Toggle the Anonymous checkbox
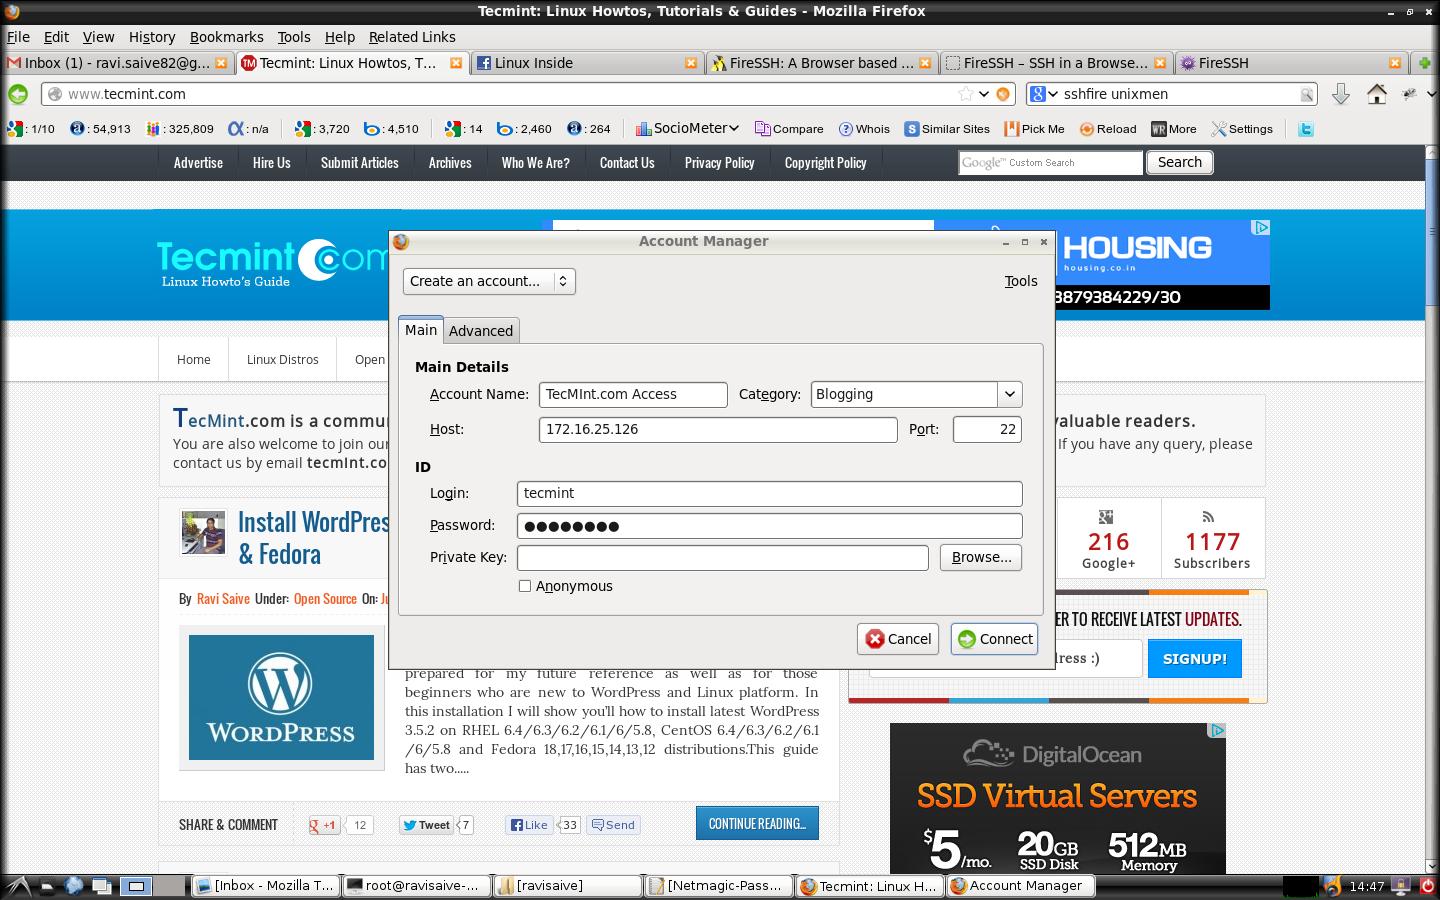Image resolution: width=1440 pixels, height=900 pixels. point(525,586)
